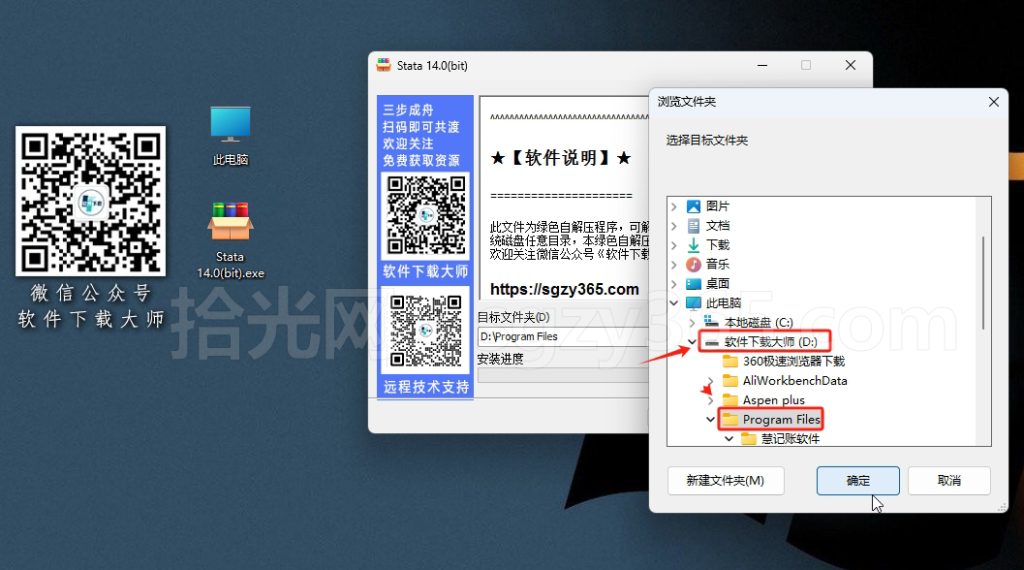Select the 桌面 tree row label
This screenshot has width=1024, height=570.
pyautogui.click(x=717, y=284)
